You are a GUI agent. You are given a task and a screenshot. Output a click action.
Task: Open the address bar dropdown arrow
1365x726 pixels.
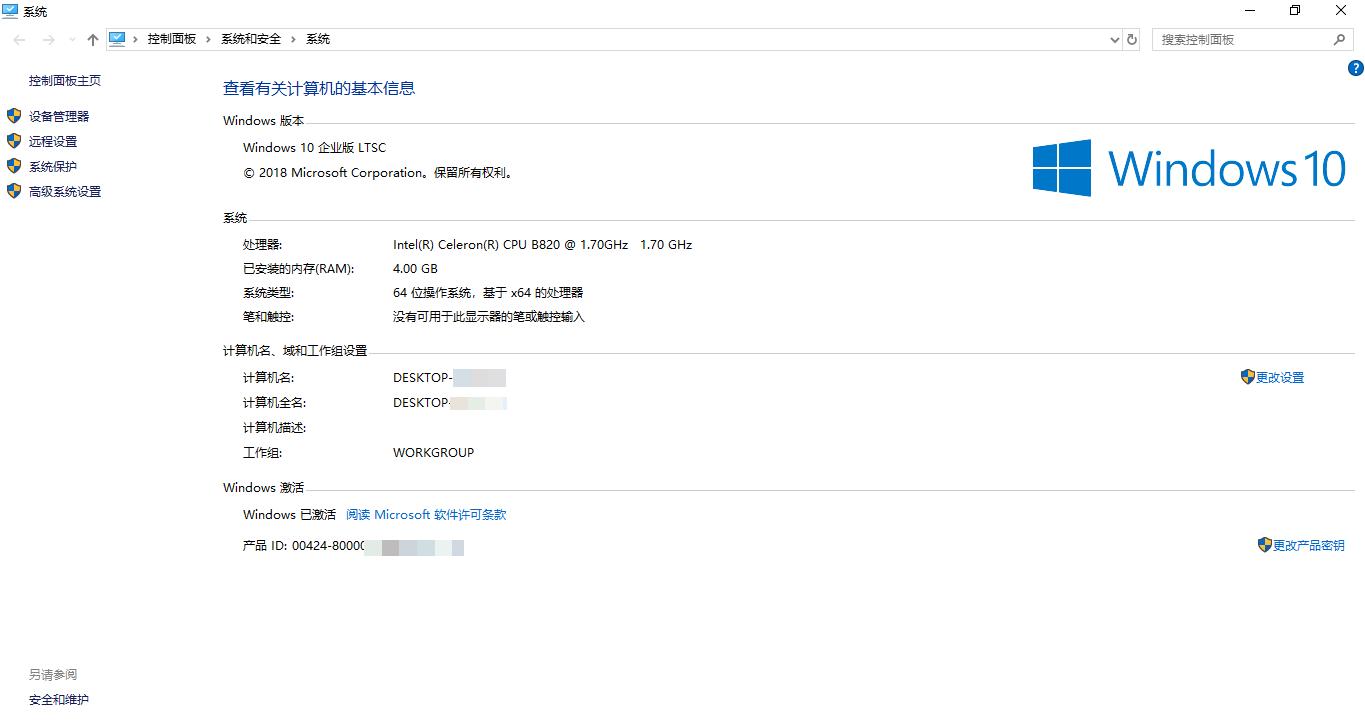tap(1115, 39)
